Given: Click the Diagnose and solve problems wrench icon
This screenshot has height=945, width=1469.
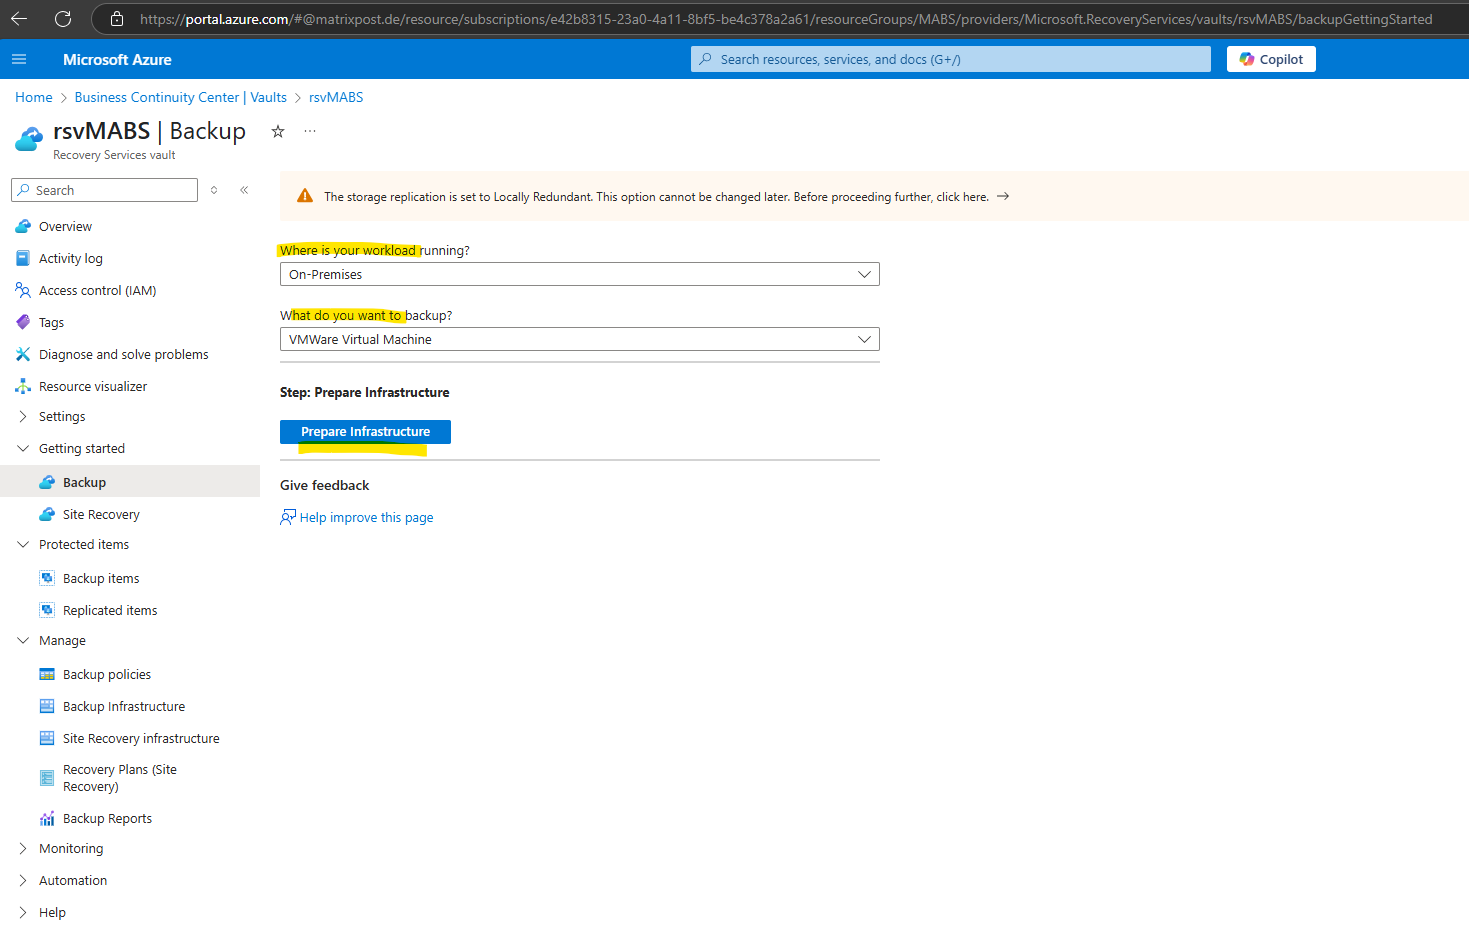Looking at the screenshot, I should click(x=23, y=354).
